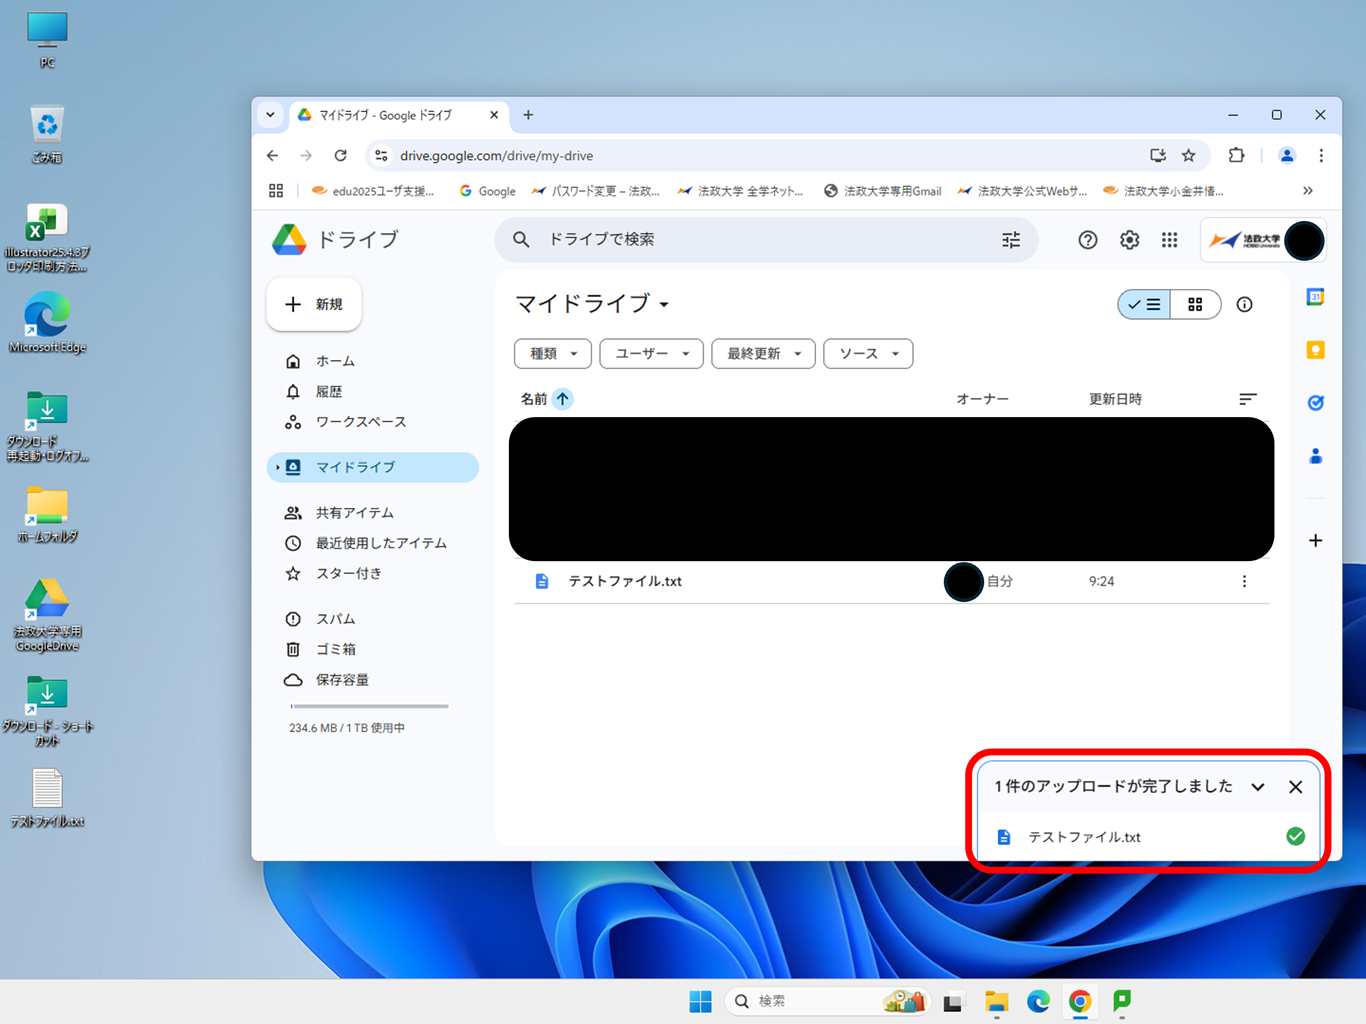
Task: Click the ドライブで検索 search field
Action: [x=760, y=240]
